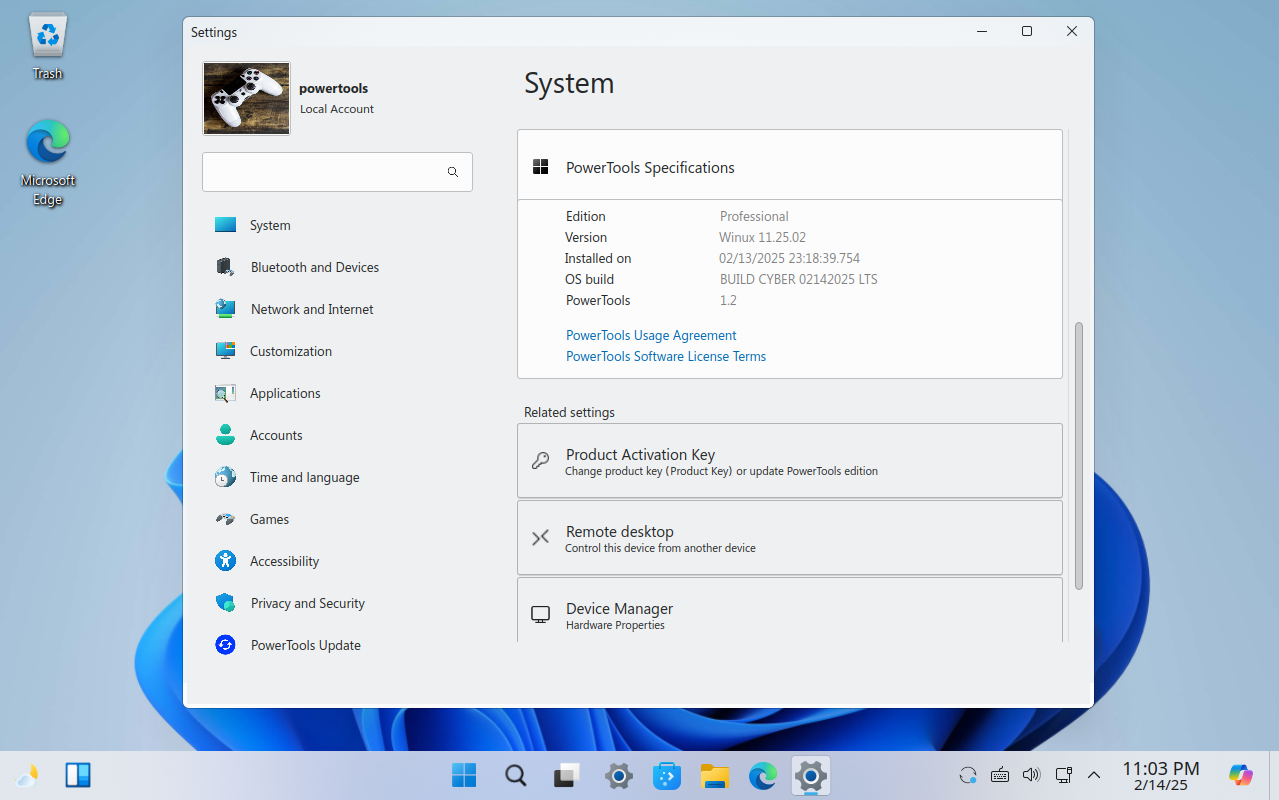Click the Privacy and Security shield icon

[x=225, y=603]
